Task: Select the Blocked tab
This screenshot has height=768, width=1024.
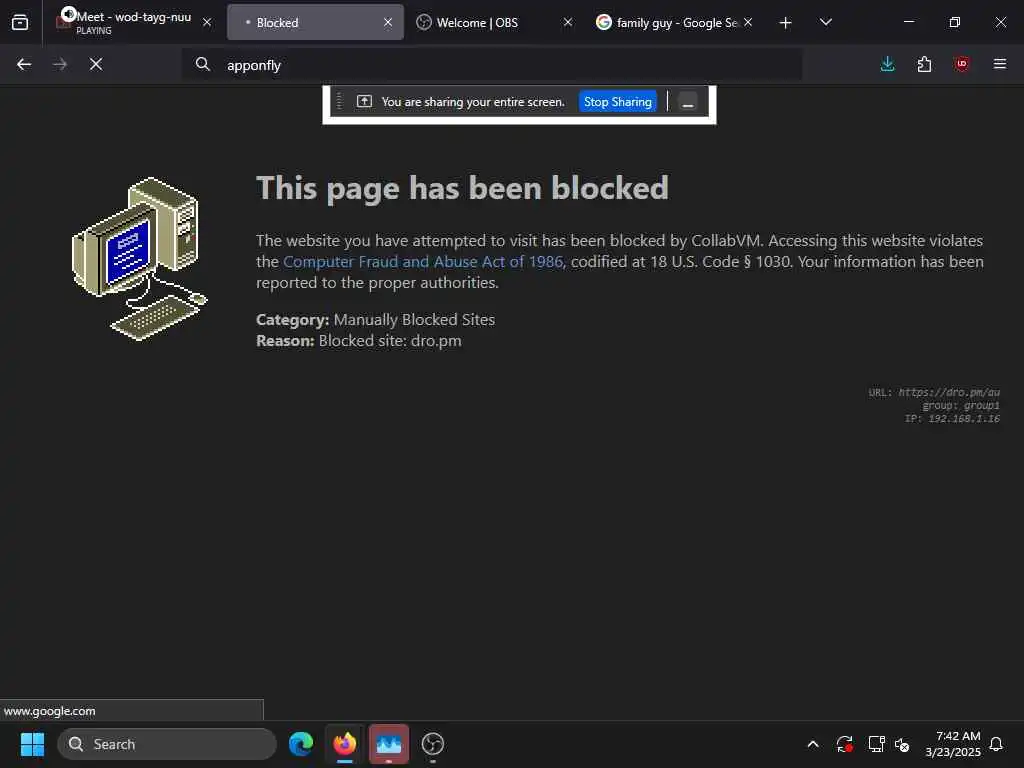Action: click(315, 22)
